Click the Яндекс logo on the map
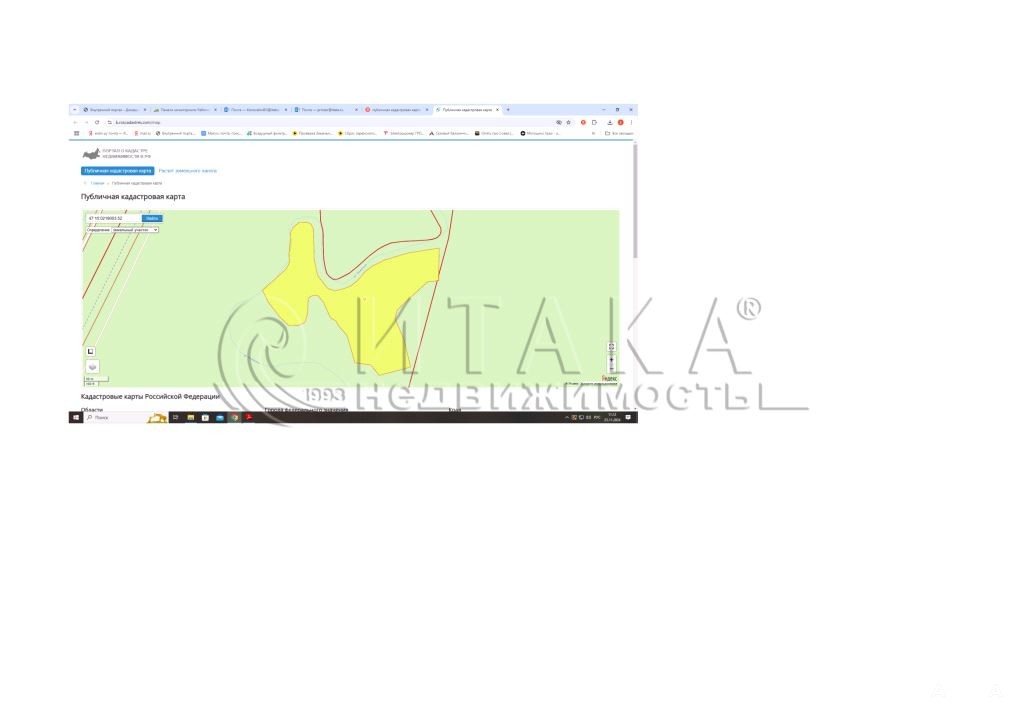The width and height of the screenshot is (1024, 724). click(x=609, y=378)
